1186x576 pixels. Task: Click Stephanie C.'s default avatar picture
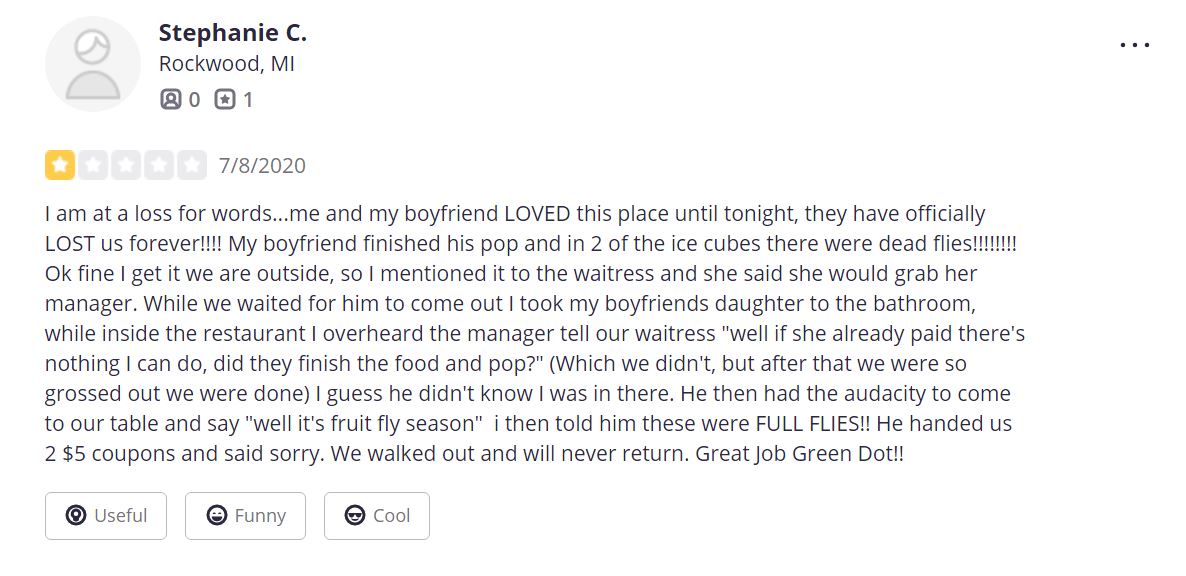tap(93, 63)
